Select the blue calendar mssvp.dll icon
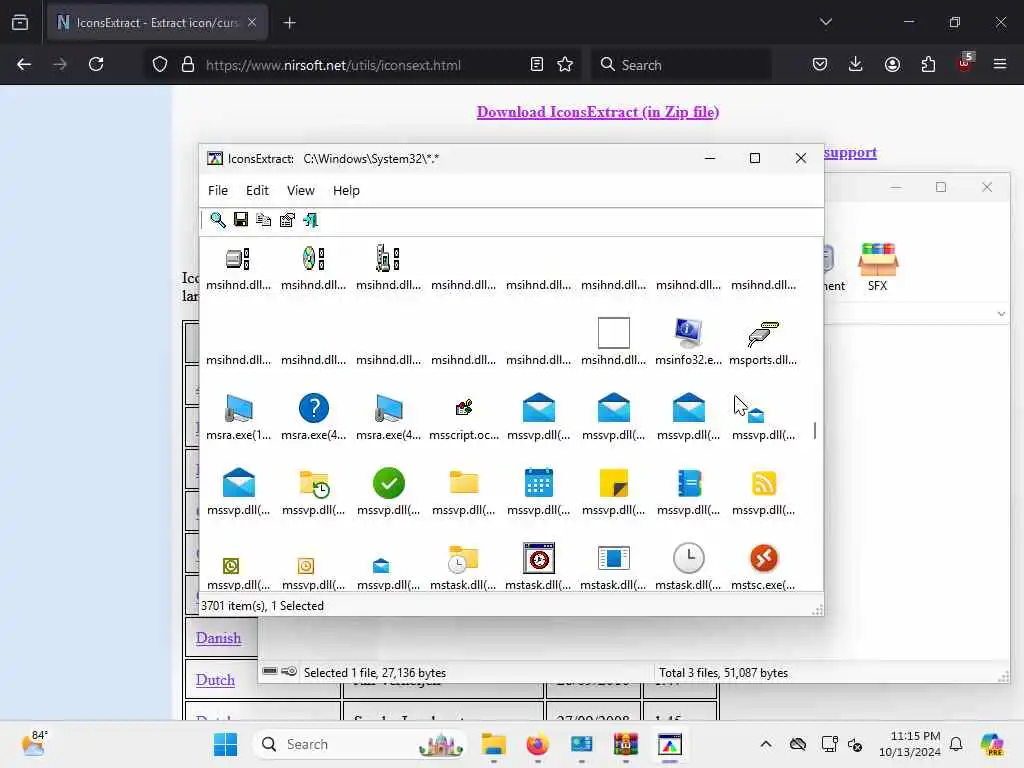The height and width of the screenshot is (768, 1024). tap(538, 483)
